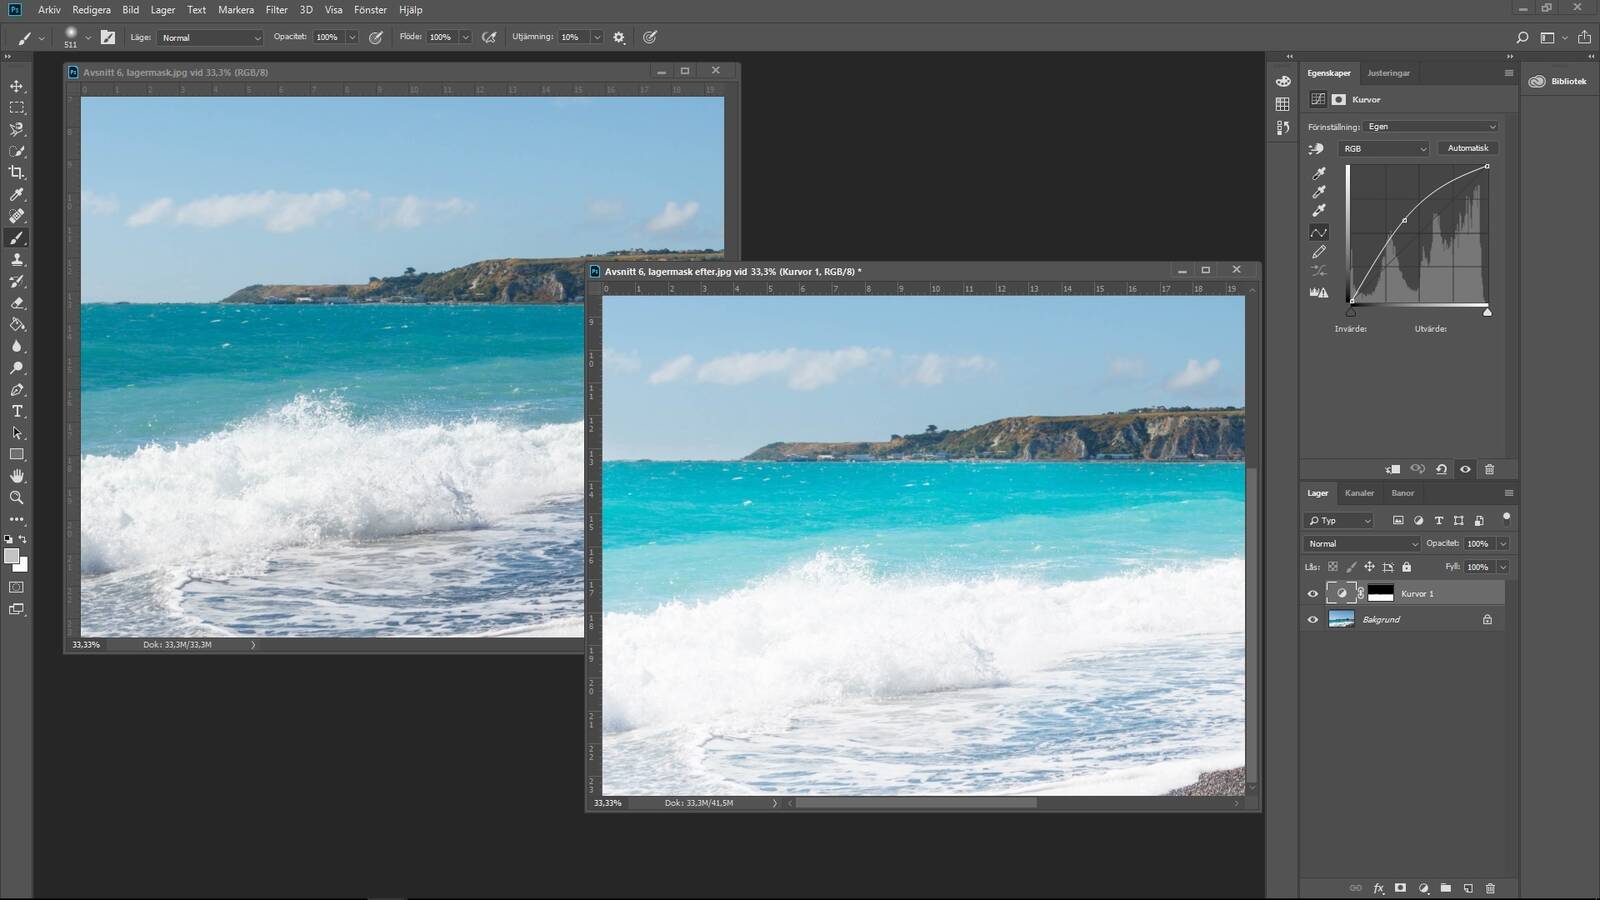Pick the horizontal Type tool
This screenshot has width=1600, height=900.
pos(17,412)
